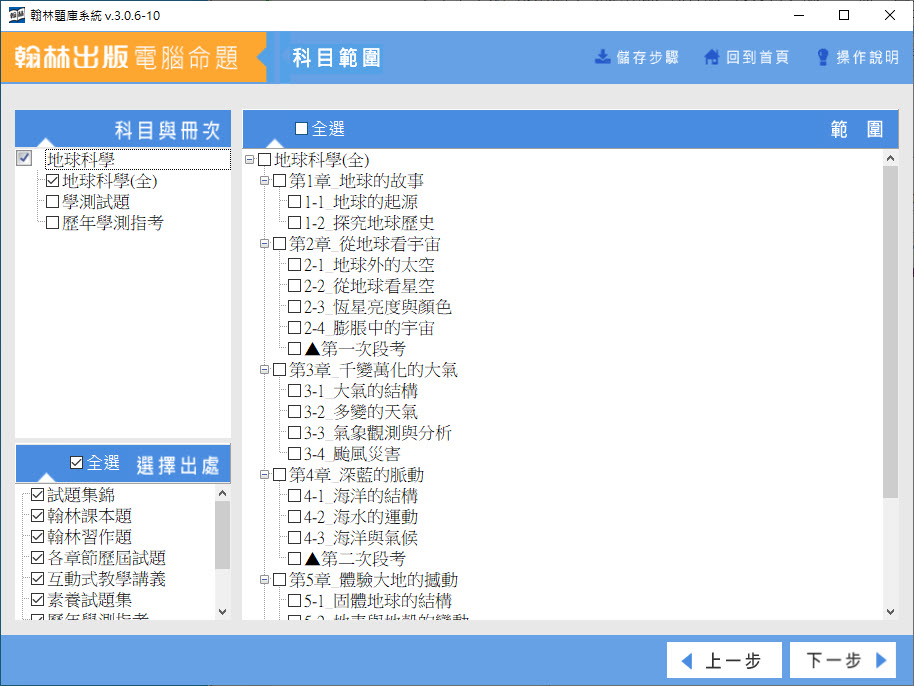Click the 儲存步驟 save icon
Image resolution: width=914 pixels, height=686 pixels.
click(603, 57)
